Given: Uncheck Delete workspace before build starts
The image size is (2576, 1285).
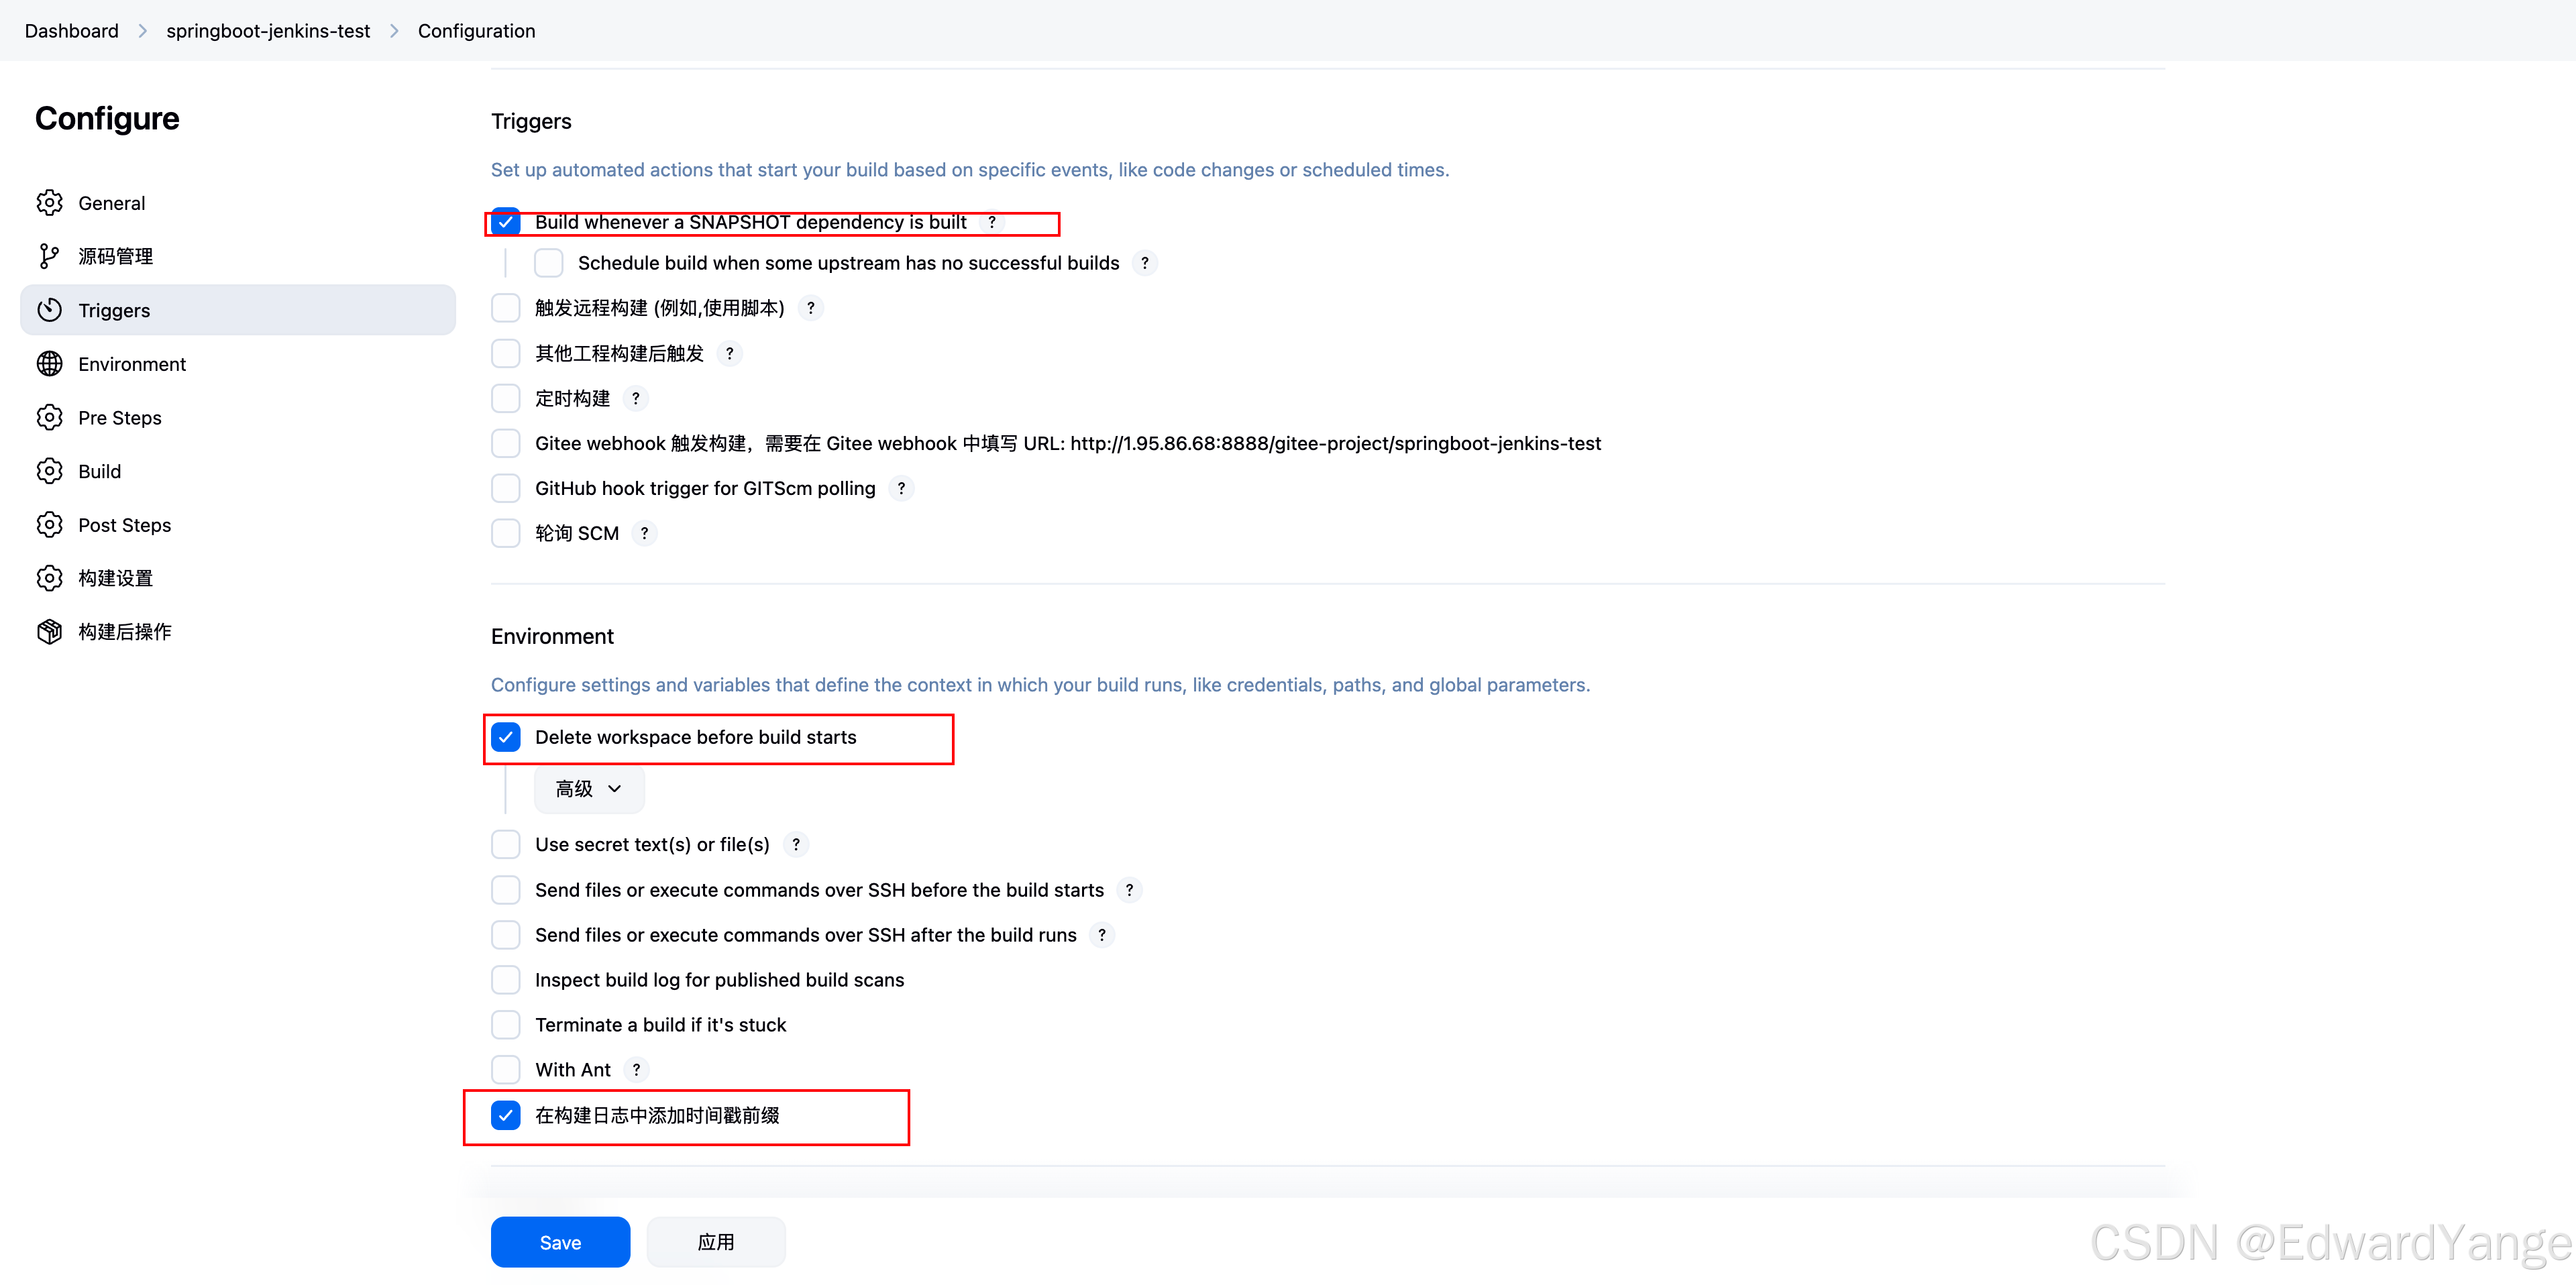Looking at the screenshot, I should [507, 737].
